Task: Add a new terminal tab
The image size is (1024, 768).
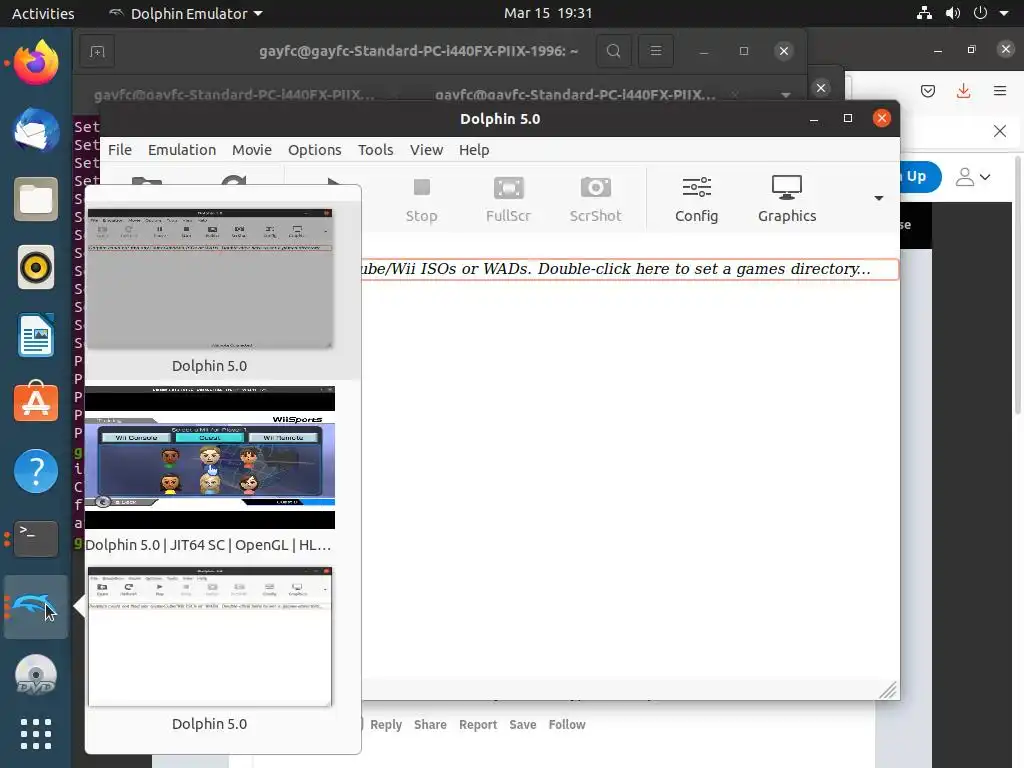Action: (x=97, y=52)
